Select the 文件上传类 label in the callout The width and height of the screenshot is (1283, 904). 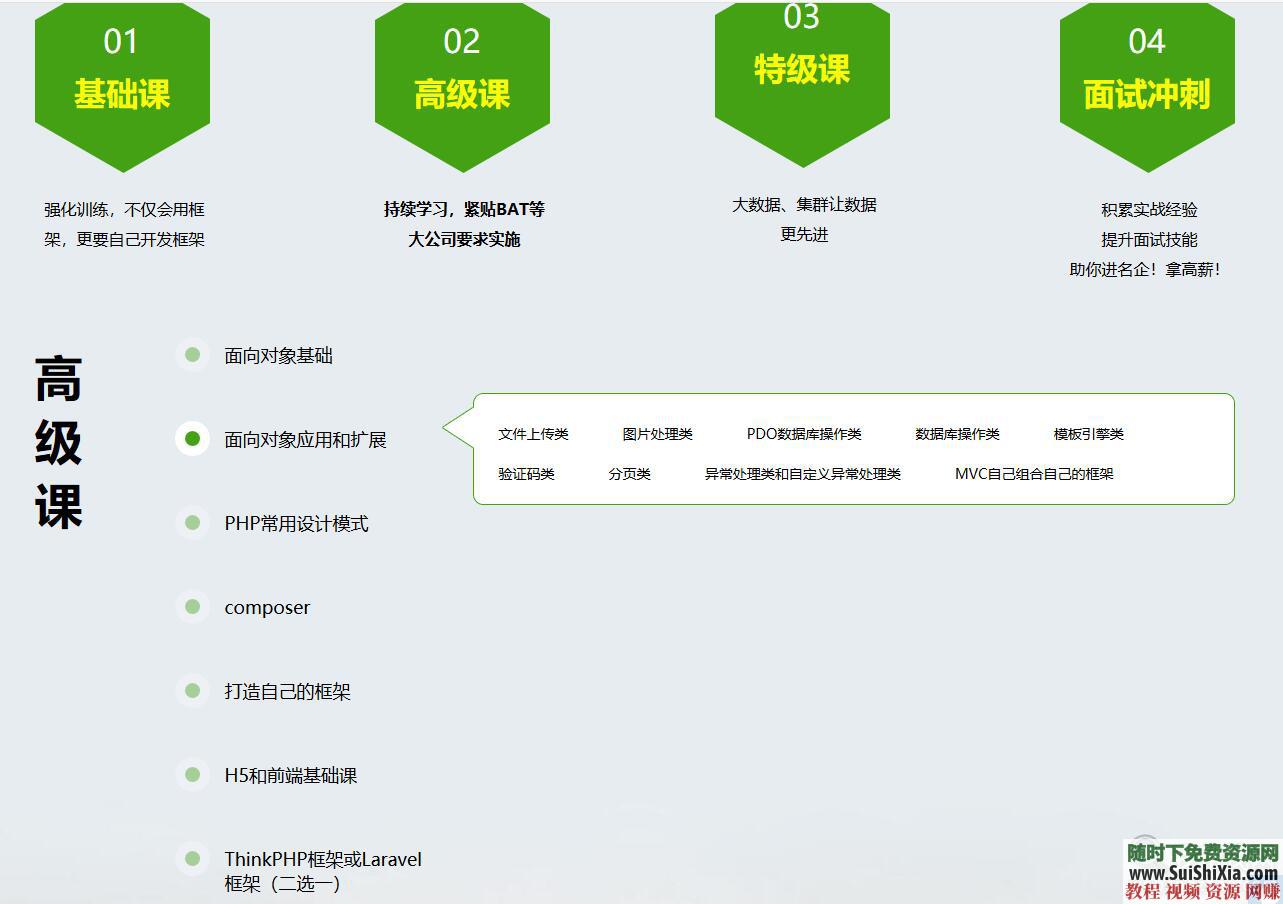click(533, 434)
